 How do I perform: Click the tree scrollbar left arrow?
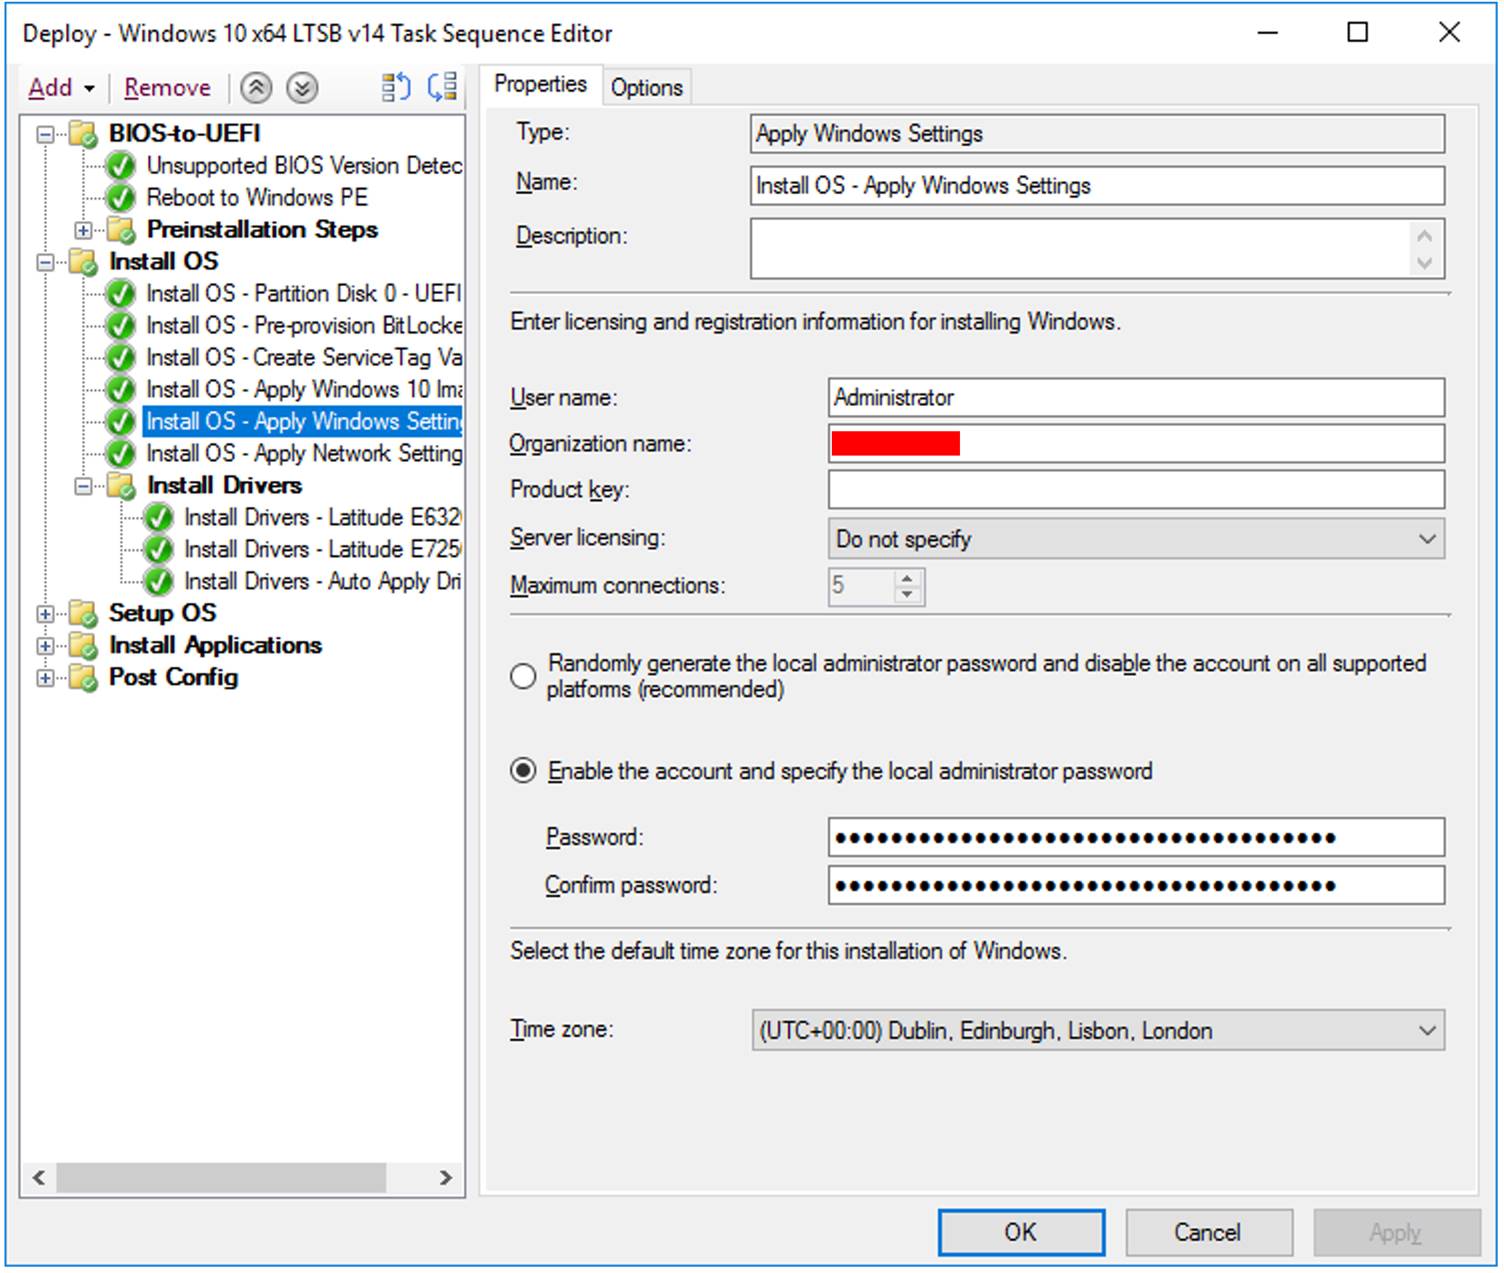[x=38, y=1178]
